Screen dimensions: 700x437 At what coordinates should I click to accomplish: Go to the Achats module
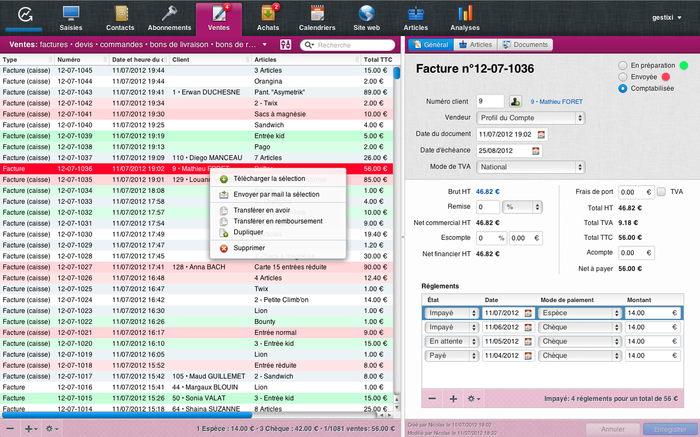click(x=268, y=15)
